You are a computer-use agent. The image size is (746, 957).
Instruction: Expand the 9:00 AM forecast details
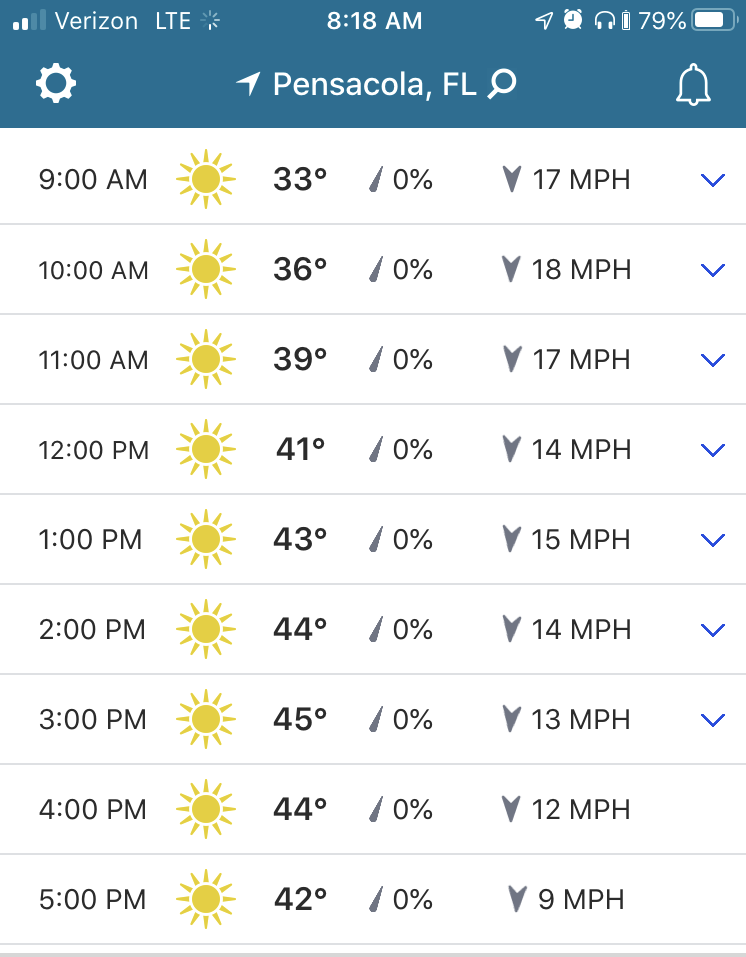pos(712,181)
